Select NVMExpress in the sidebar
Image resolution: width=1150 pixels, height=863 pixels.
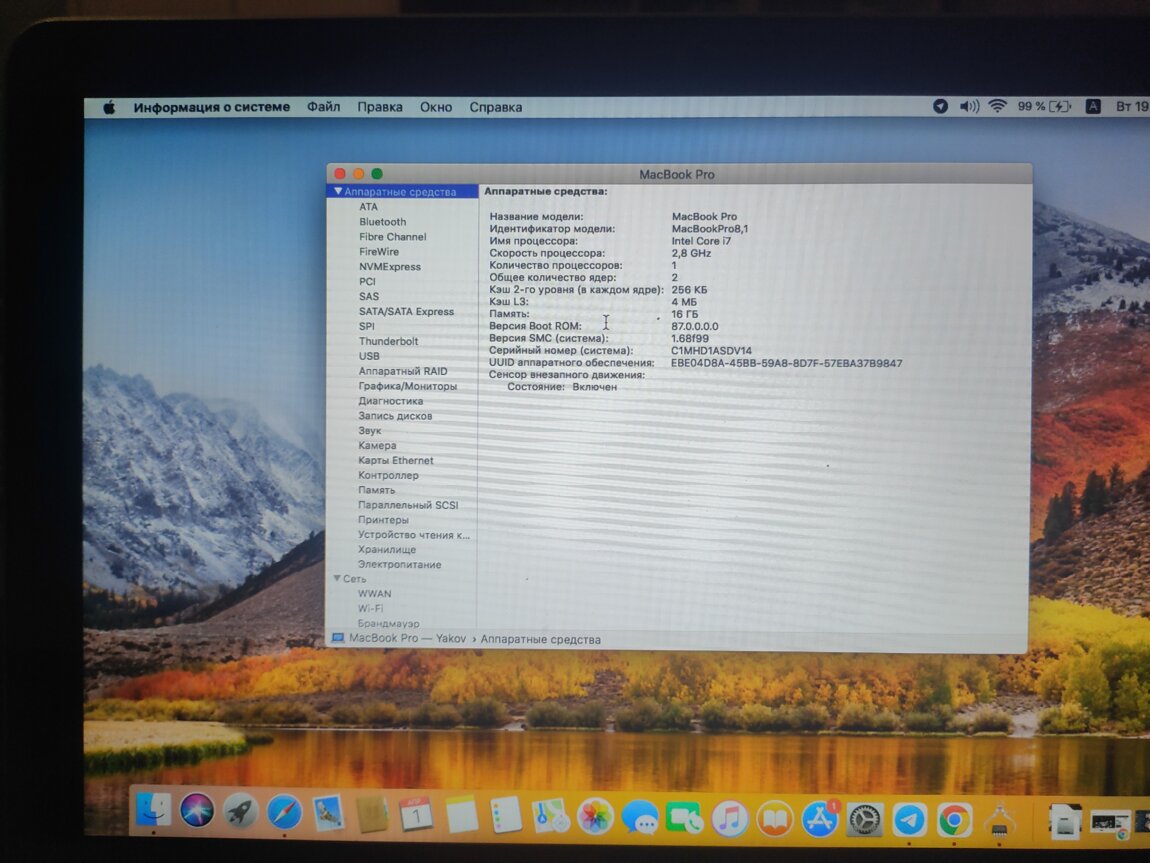(x=389, y=267)
